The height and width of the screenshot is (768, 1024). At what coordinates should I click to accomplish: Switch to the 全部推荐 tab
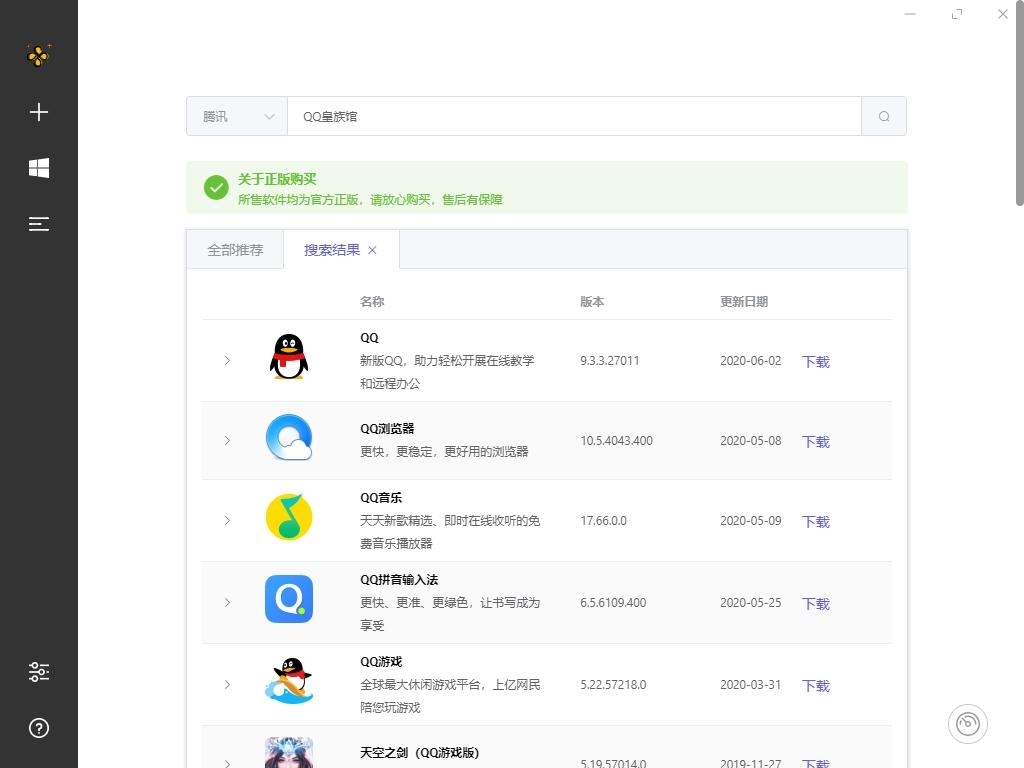(x=235, y=250)
